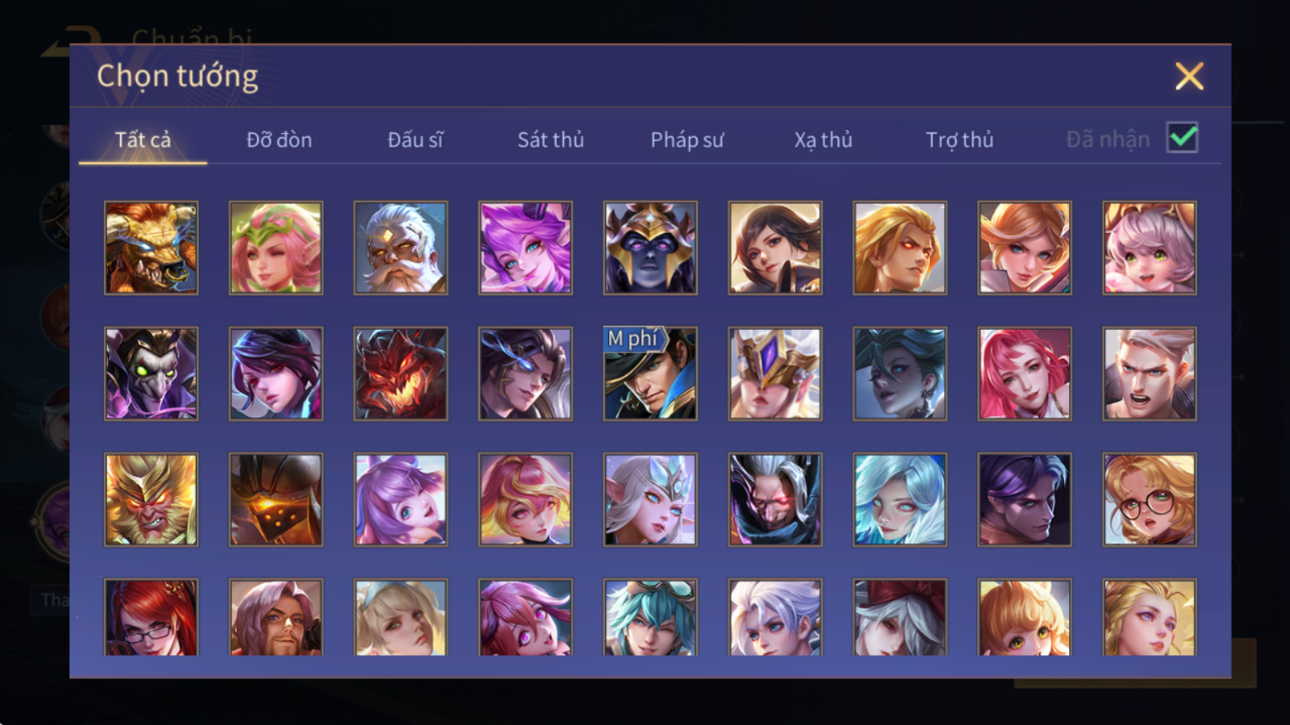Choose the green-eyed plague mask hero
Screen dimensions: 1290x725
click(151, 374)
